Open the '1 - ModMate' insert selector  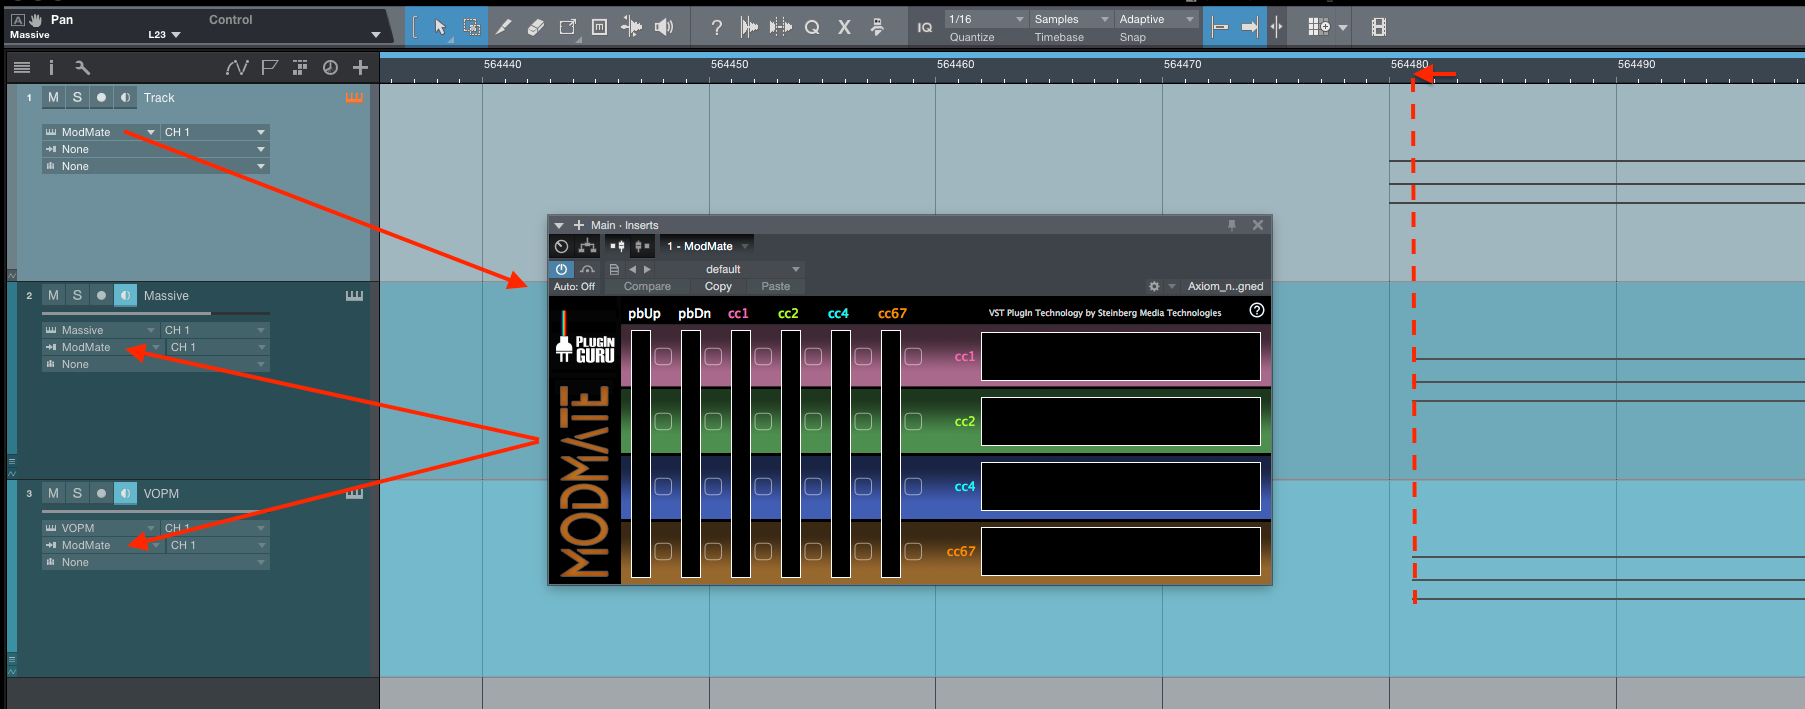(x=708, y=246)
